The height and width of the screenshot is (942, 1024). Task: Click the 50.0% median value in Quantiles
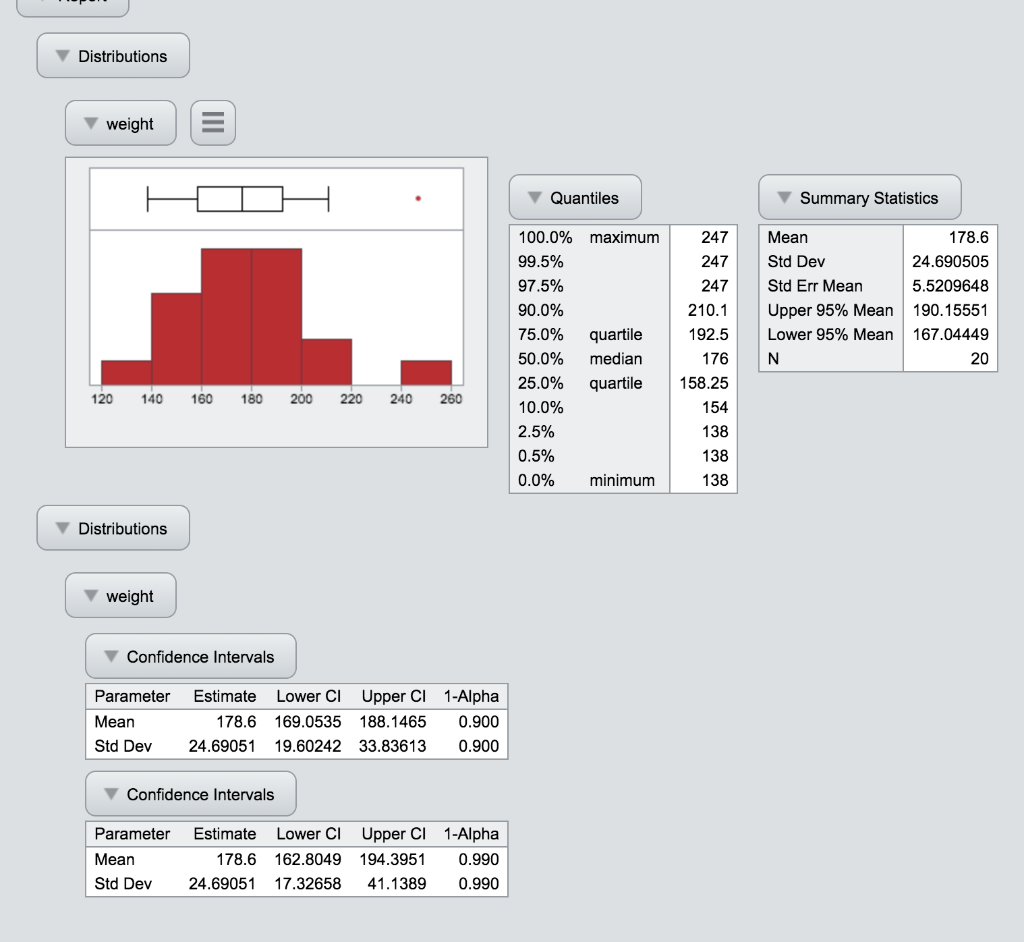[715, 359]
